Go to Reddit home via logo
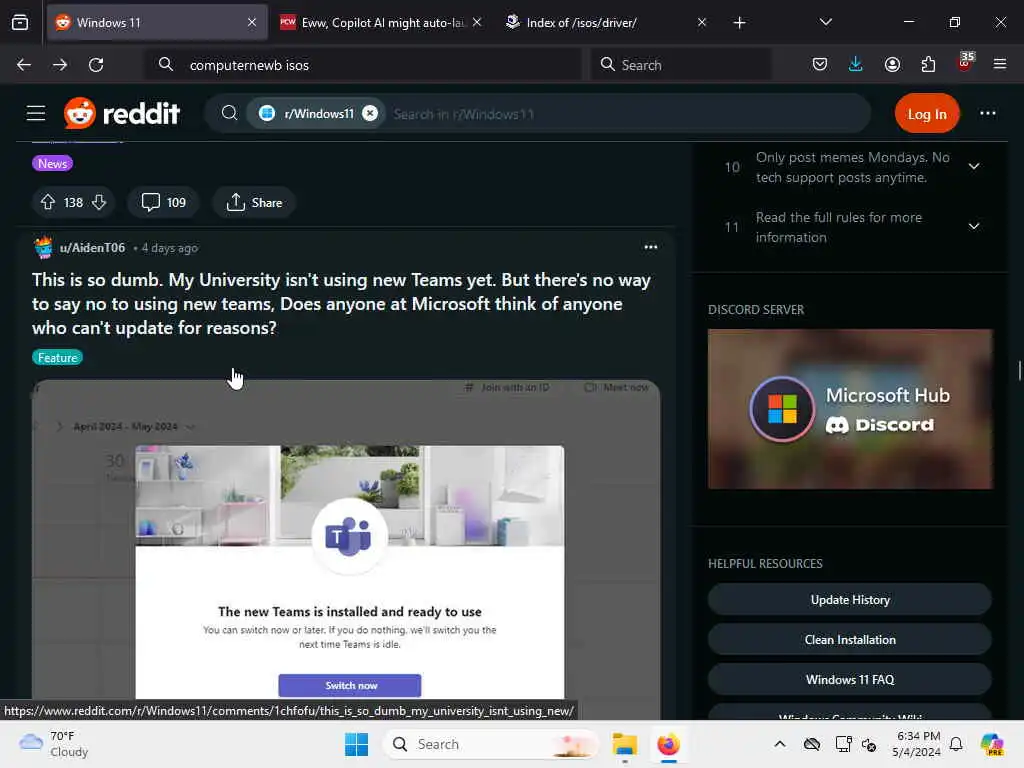This screenshot has width=1024, height=768. coord(121,114)
